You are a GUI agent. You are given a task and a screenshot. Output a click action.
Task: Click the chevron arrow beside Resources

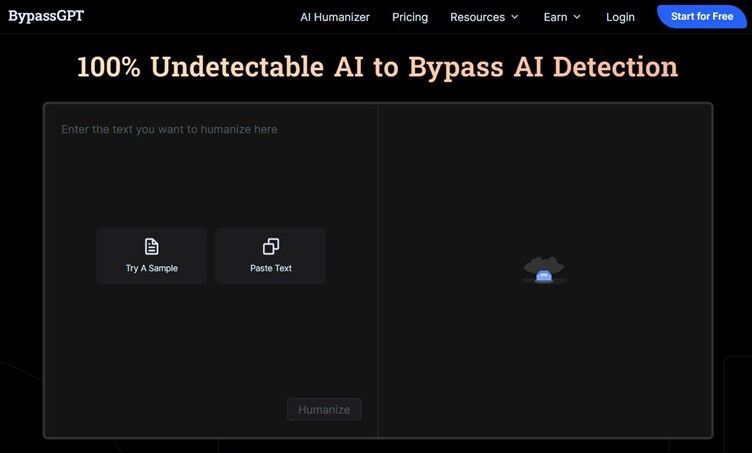(x=515, y=17)
